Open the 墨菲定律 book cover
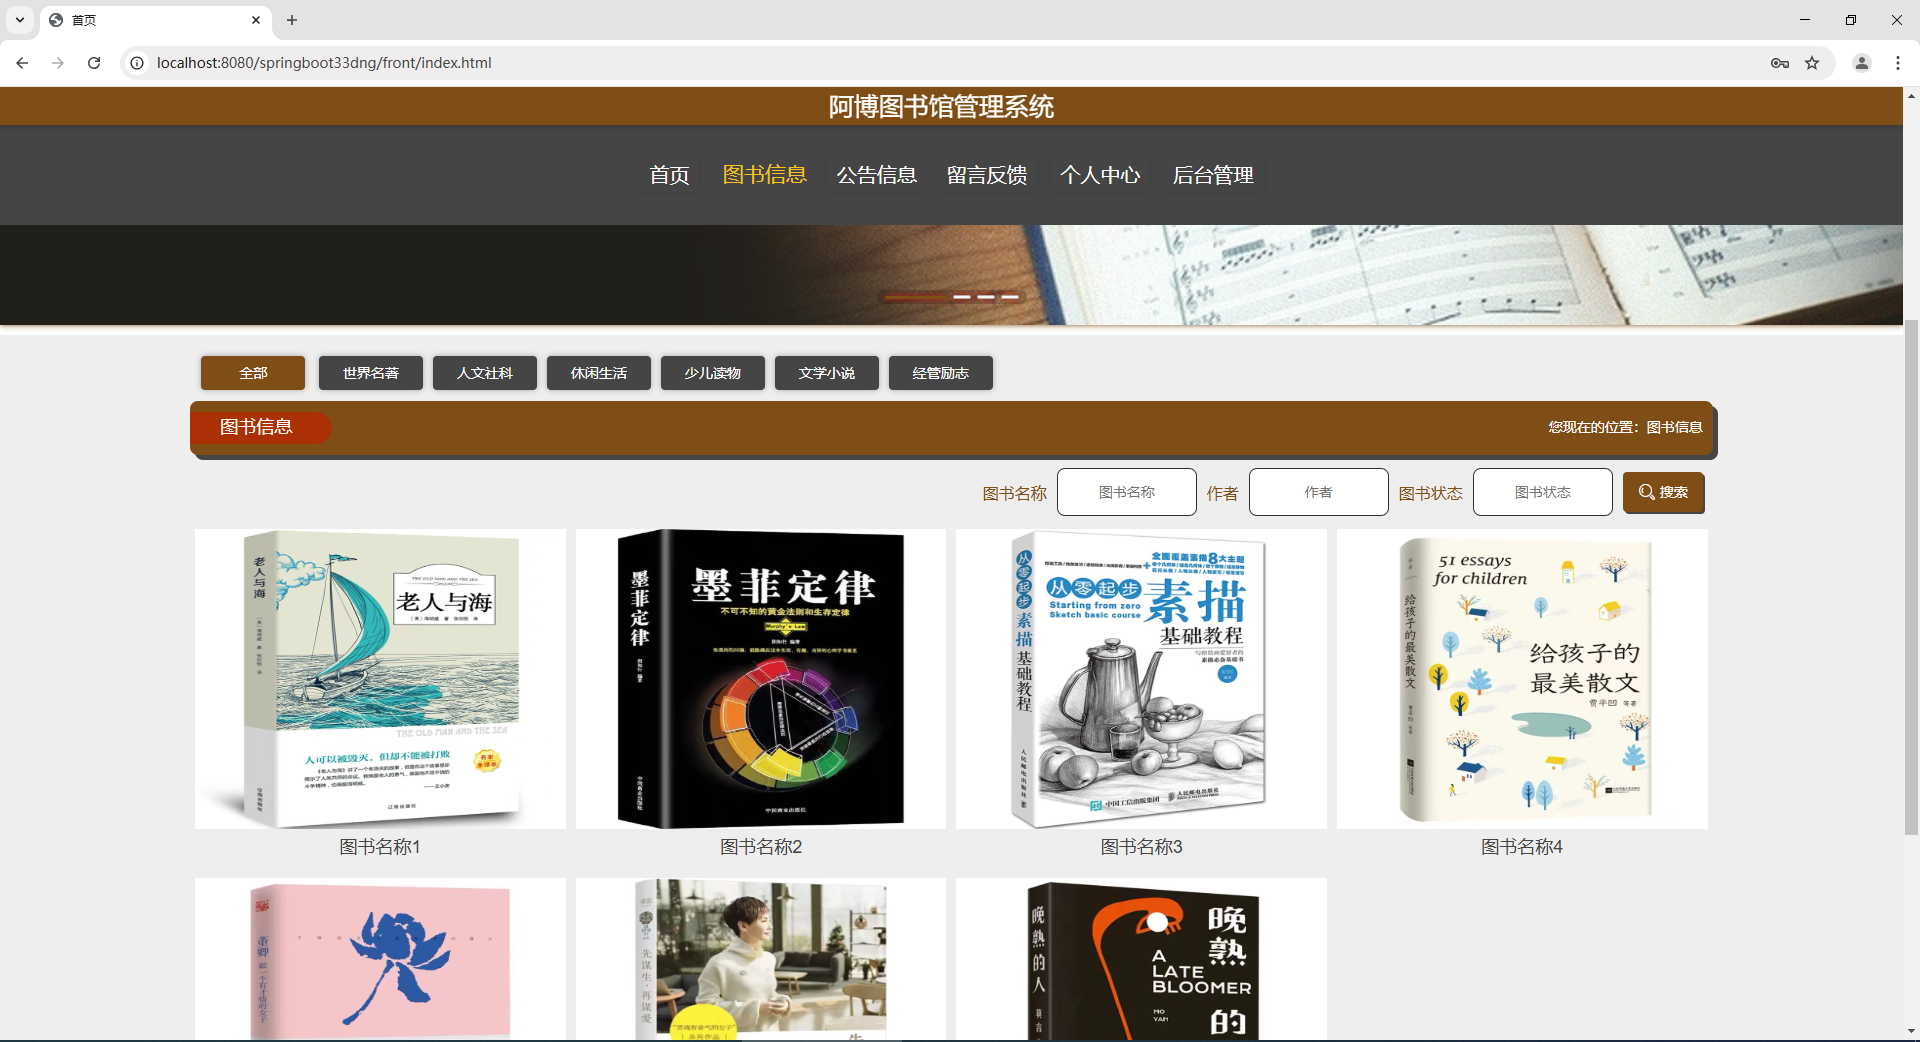The height and width of the screenshot is (1042, 1920). (x=761, y=679)
